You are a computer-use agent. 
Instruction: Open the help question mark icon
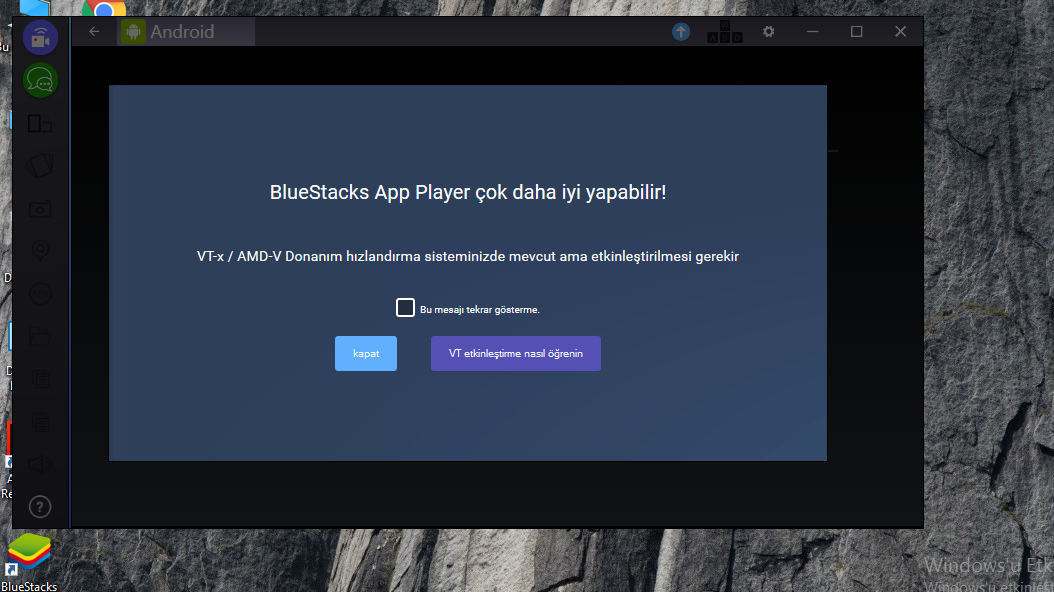tap(40, 507)
